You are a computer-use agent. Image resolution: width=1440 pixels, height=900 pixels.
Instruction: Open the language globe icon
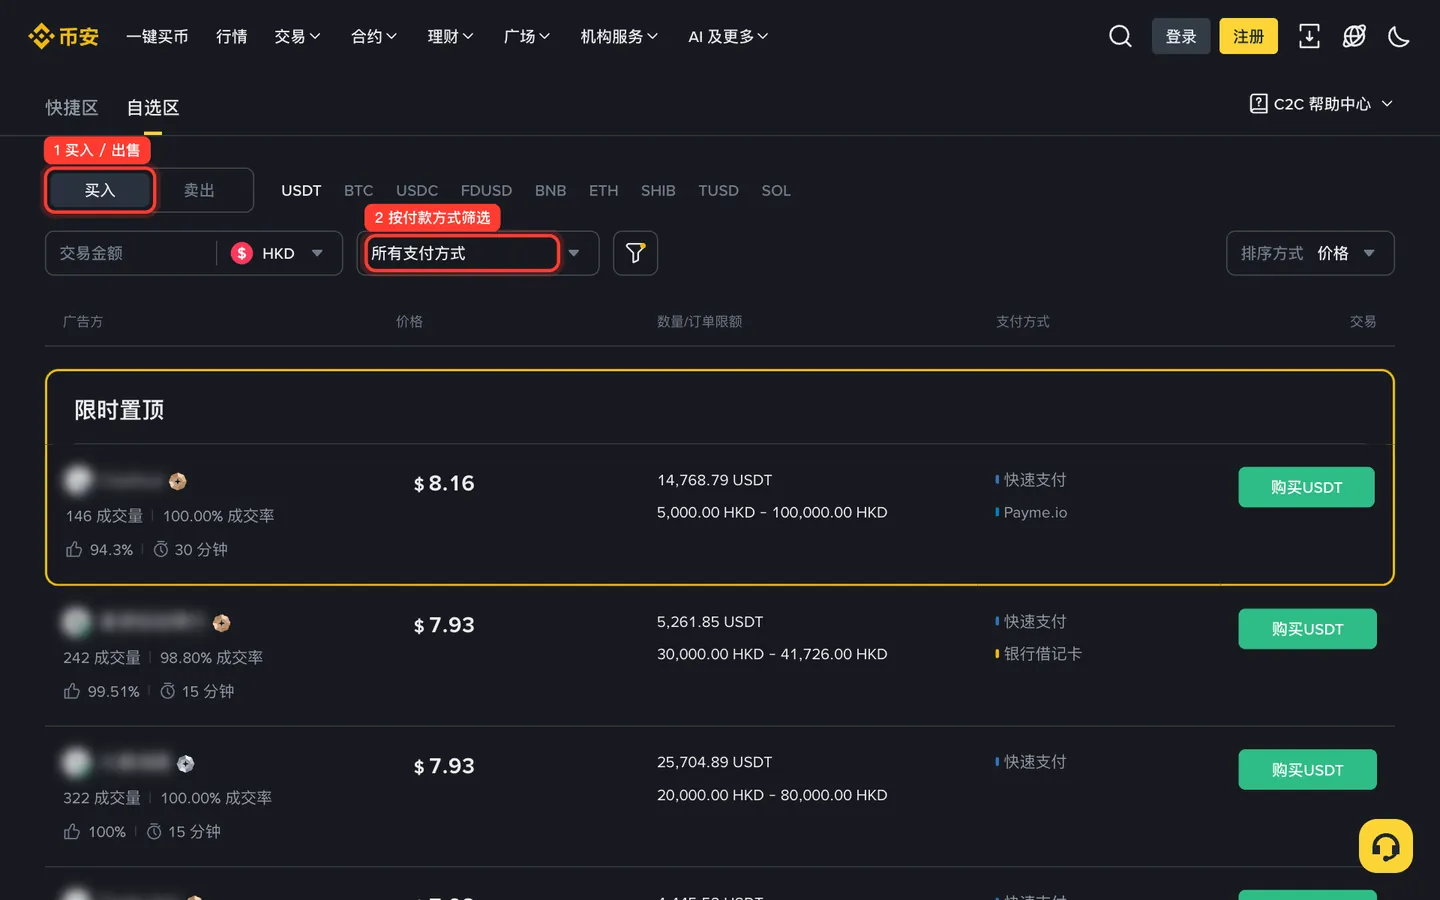[1354, 37]
